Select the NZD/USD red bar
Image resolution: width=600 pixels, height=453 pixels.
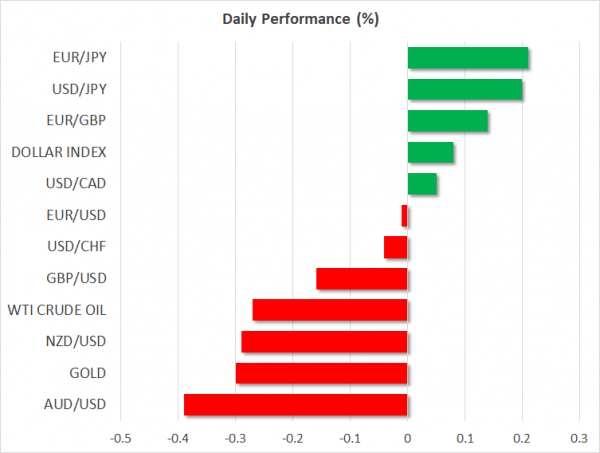point(325,342)
